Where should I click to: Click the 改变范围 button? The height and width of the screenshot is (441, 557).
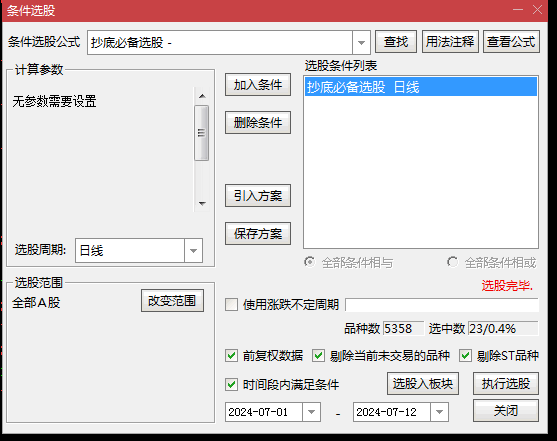click(172, 301)
